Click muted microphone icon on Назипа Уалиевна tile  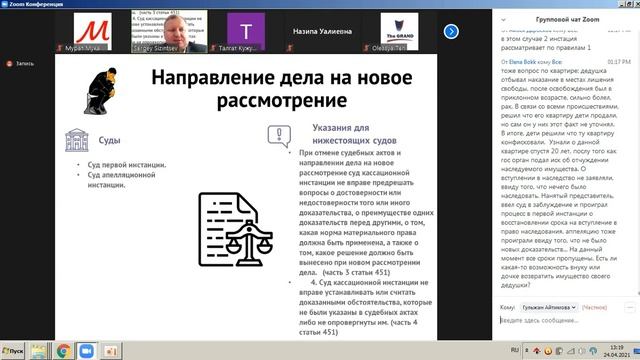tap(289, 48)
